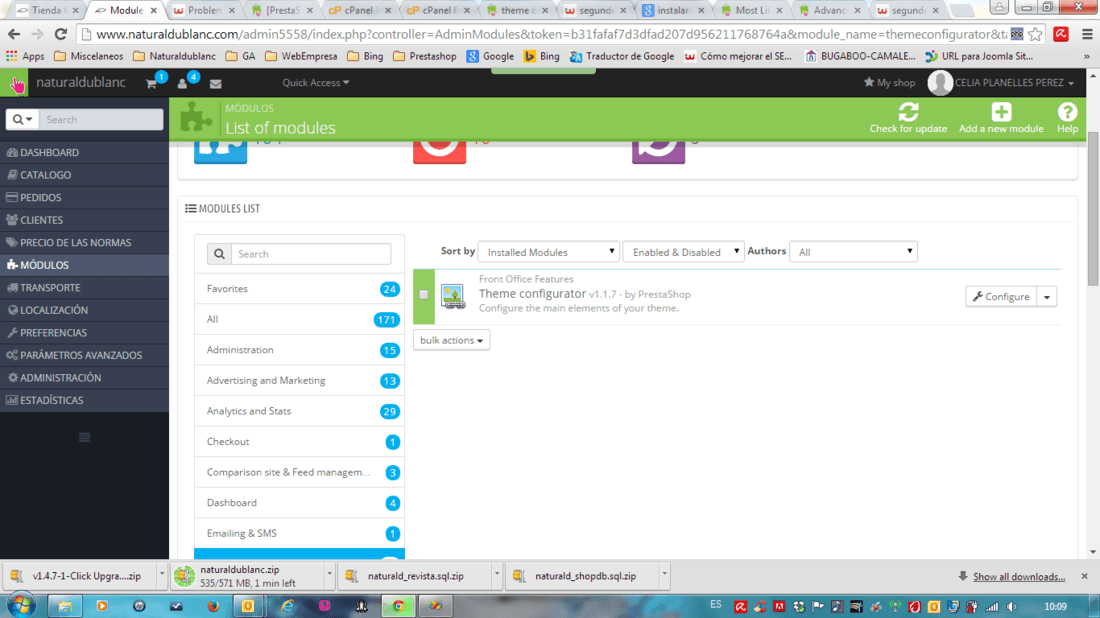Open the Parámetros Avanzados menu item
Viewport: 1100px width, 618px height.
pyautogui.click(x=84, y=355)
